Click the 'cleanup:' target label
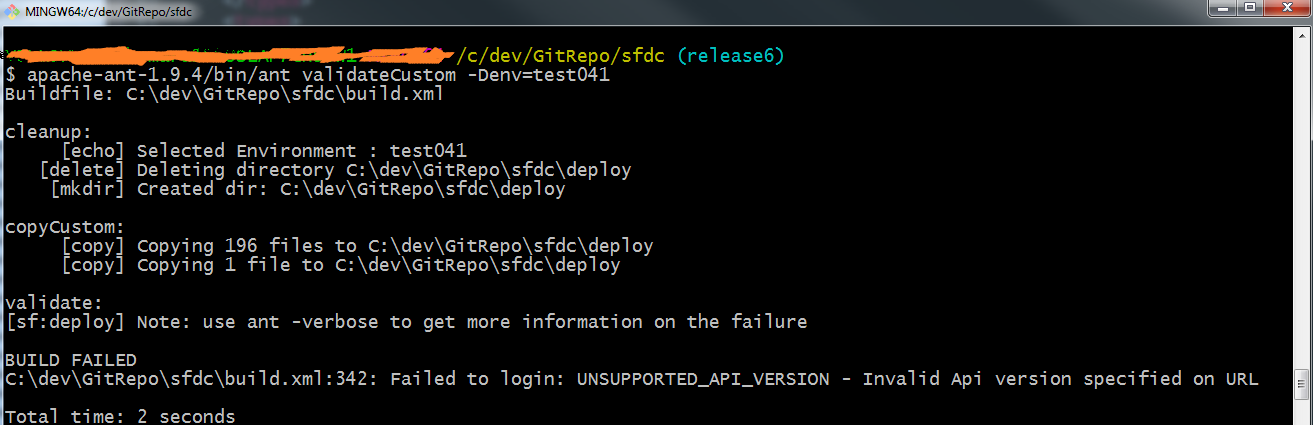 tap(48, 132)
